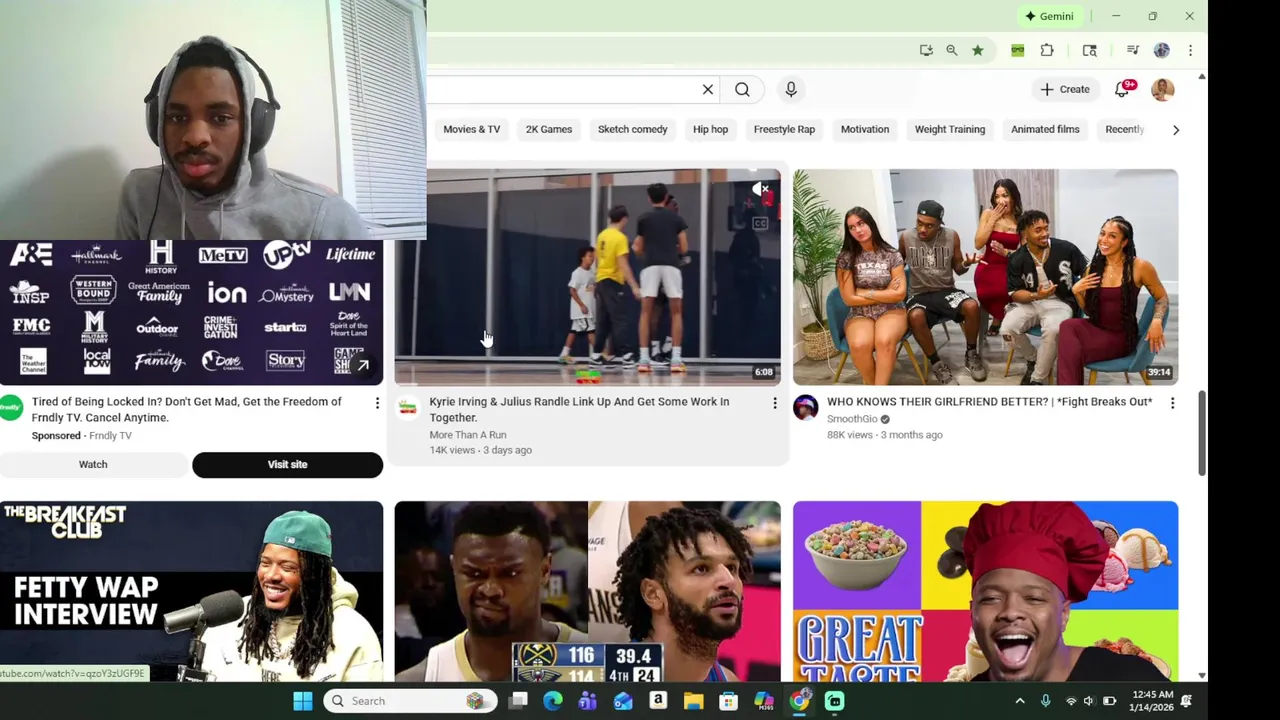This screenshot has width=1280, height=720.
Task: Start voice search with the microphone icon
Action: point(791,90)
